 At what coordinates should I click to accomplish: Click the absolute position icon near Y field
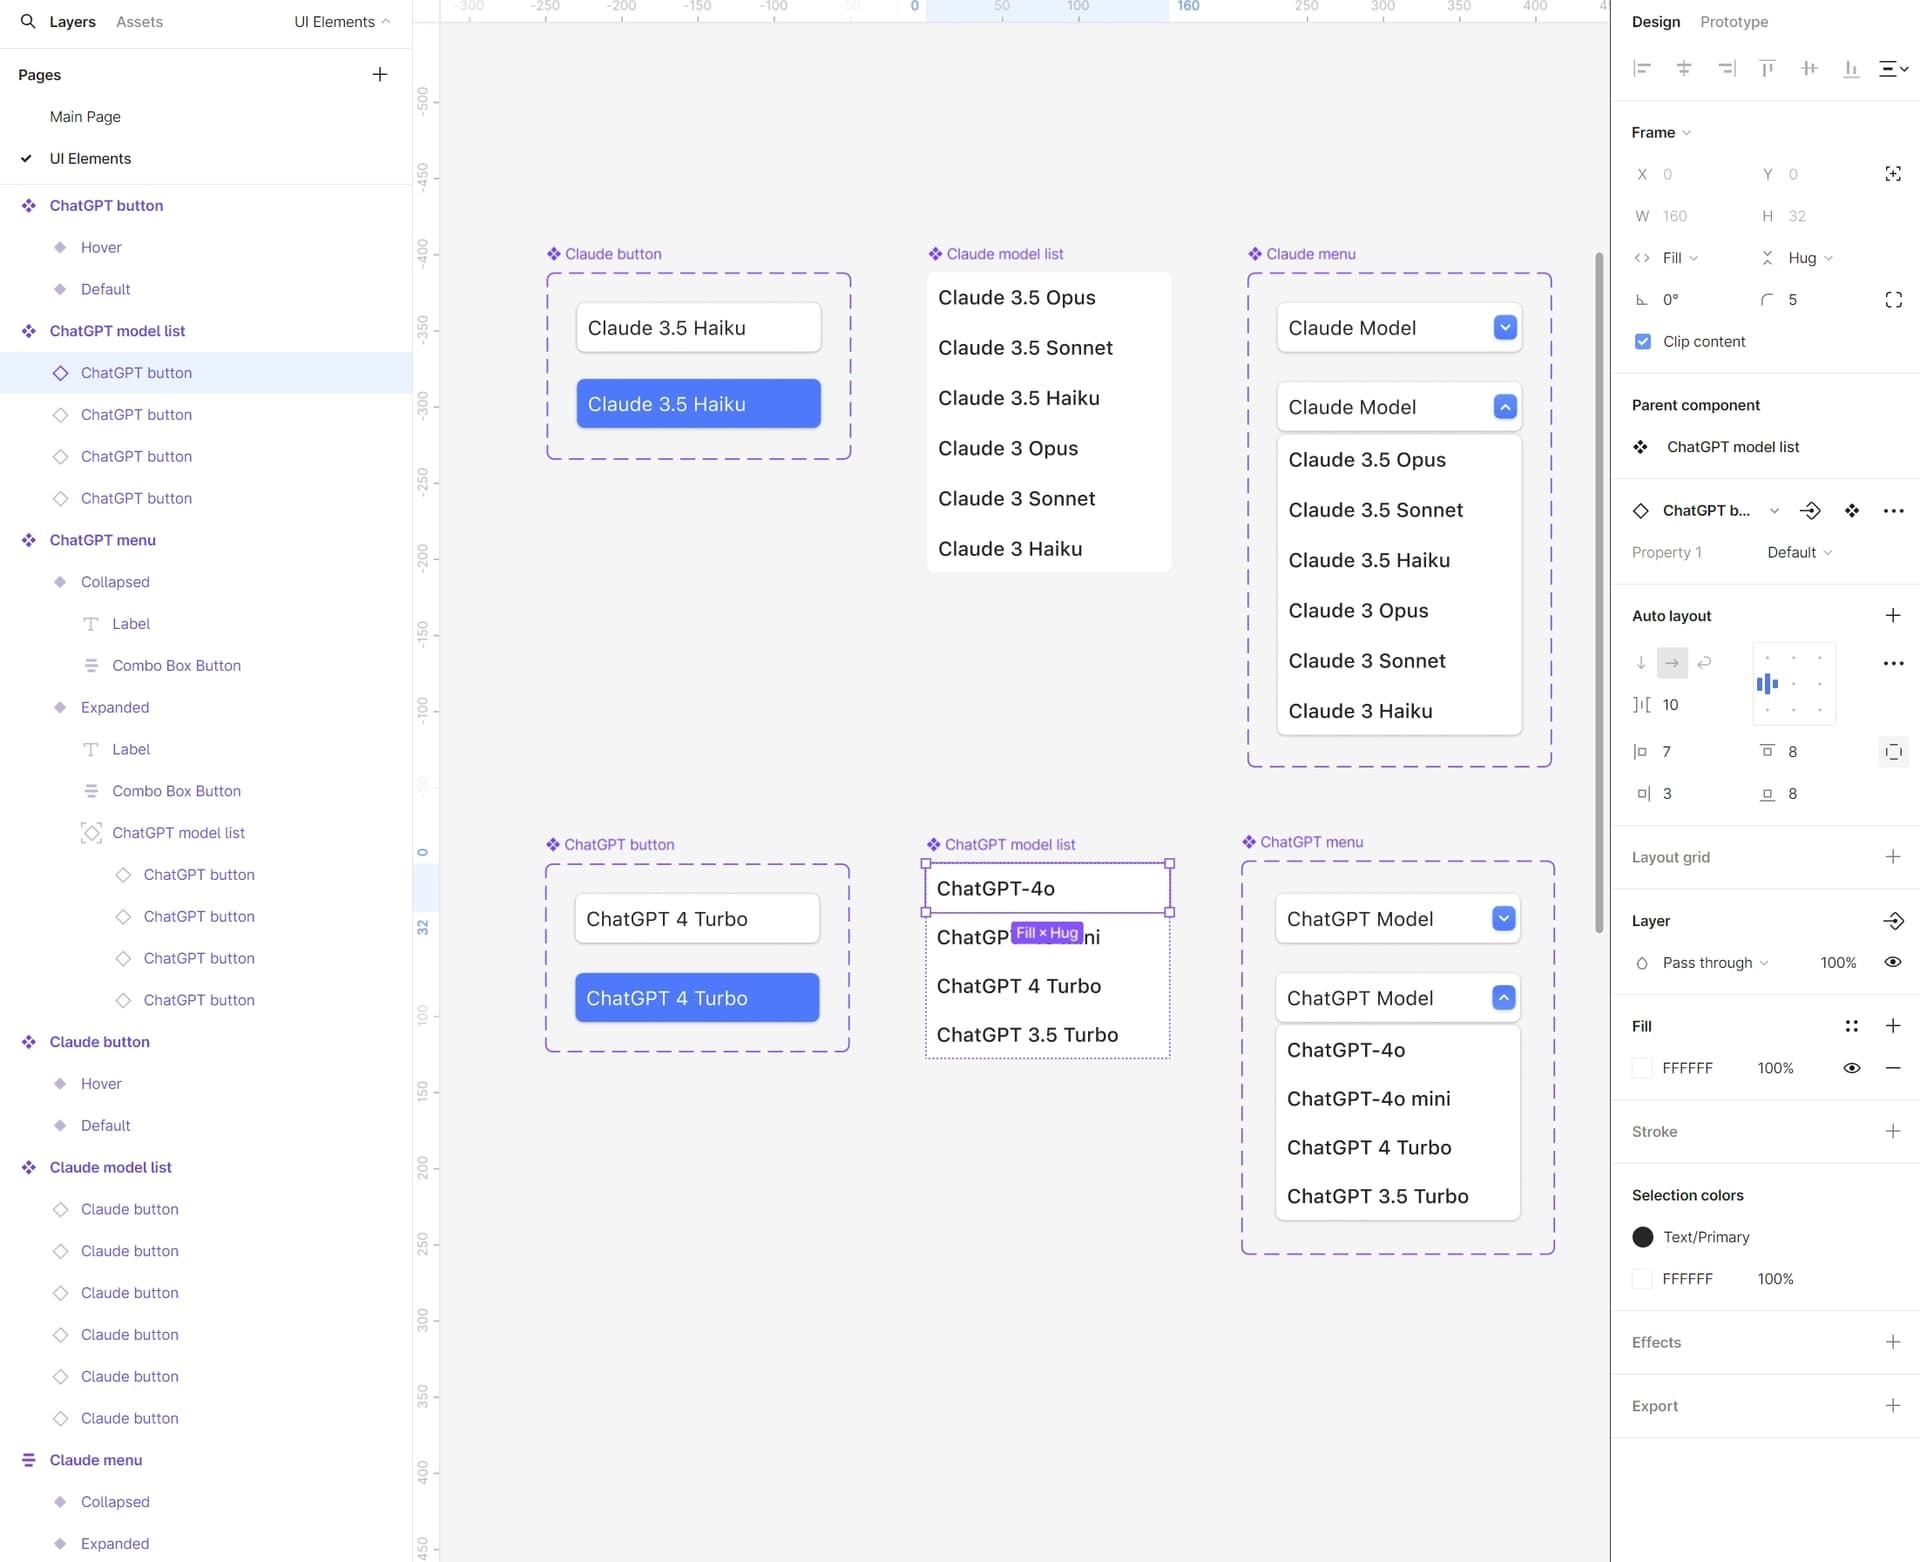[x=1893, y=174]
